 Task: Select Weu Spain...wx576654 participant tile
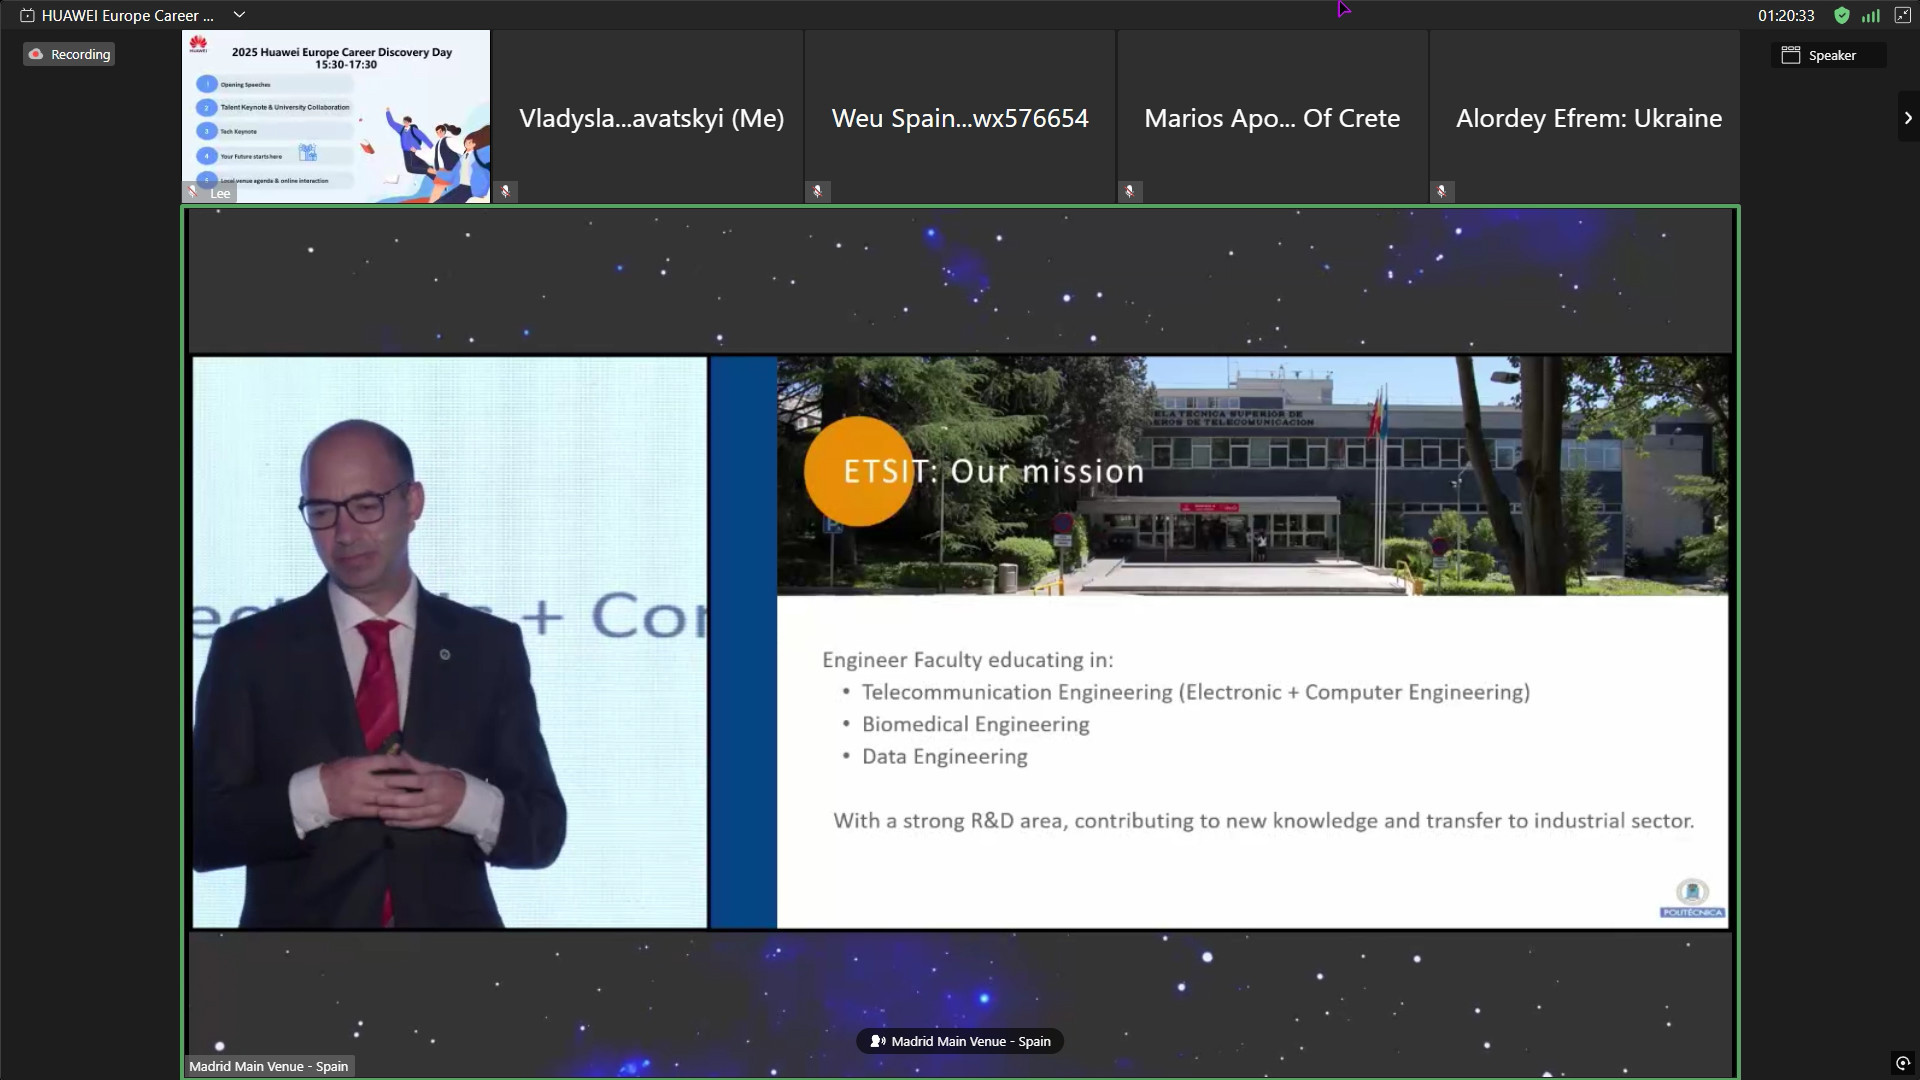click(x=960, y=117)
